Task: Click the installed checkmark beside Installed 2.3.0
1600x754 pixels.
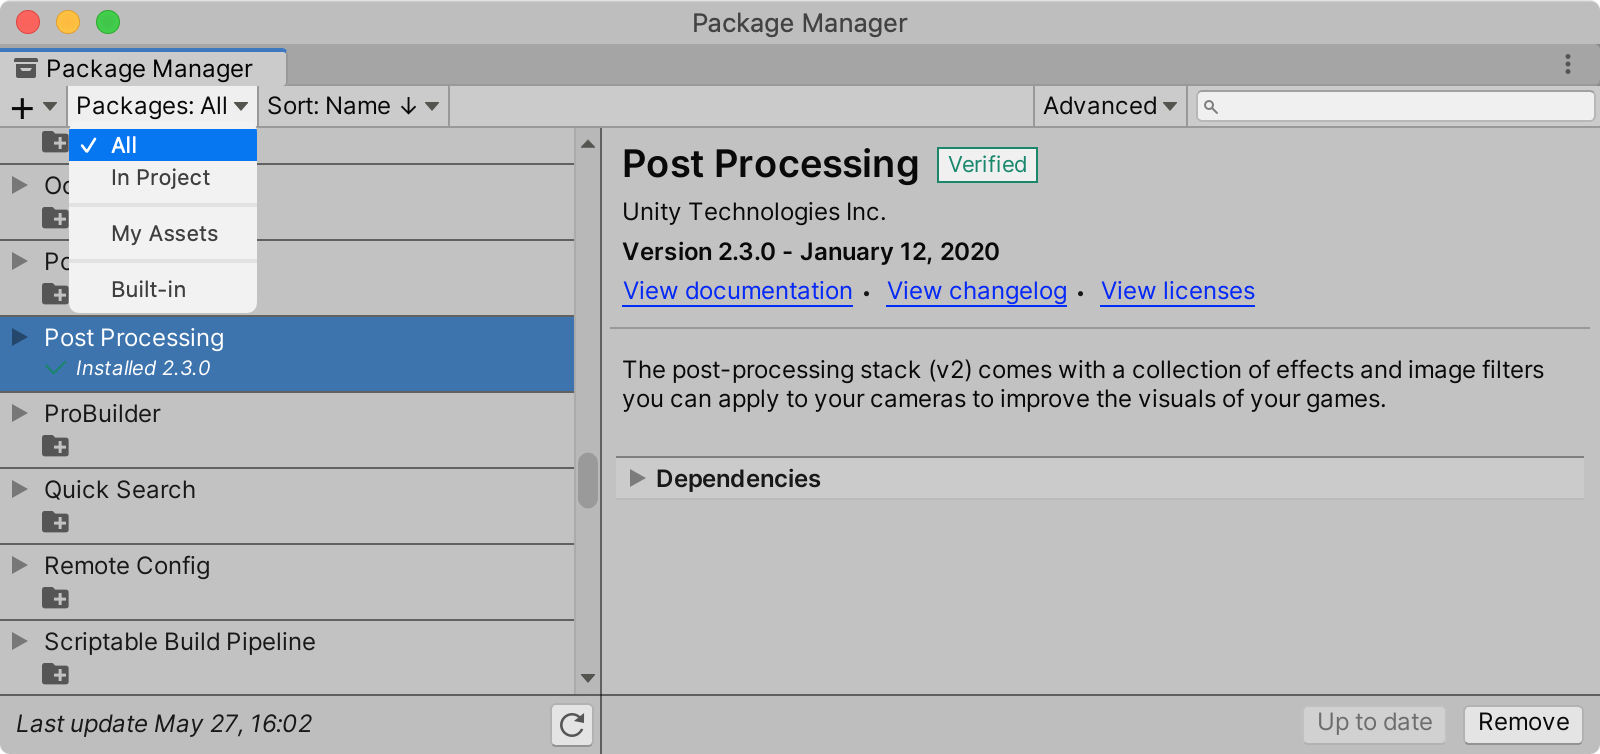Action: click(x=56, y=369)
